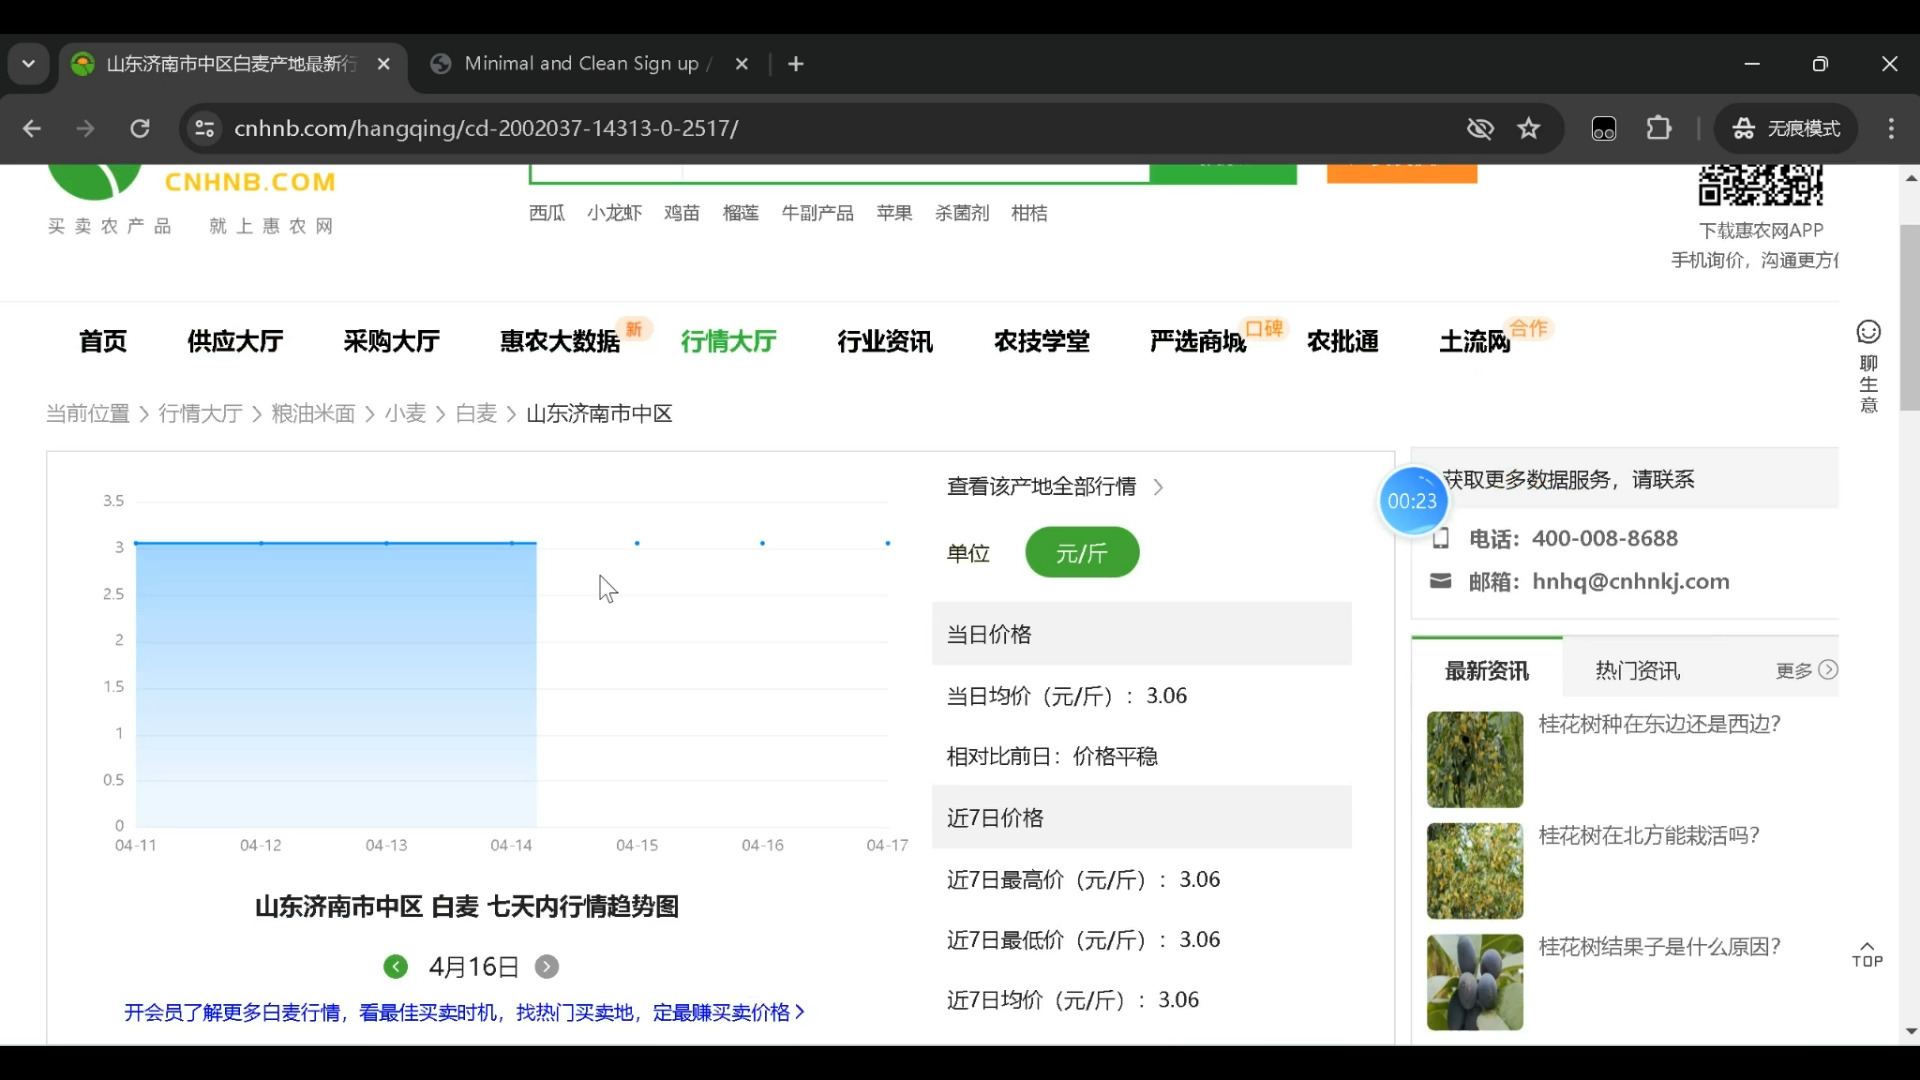Click the 白麦 breadcrumb link
1920x1080 pixels.
476,414
